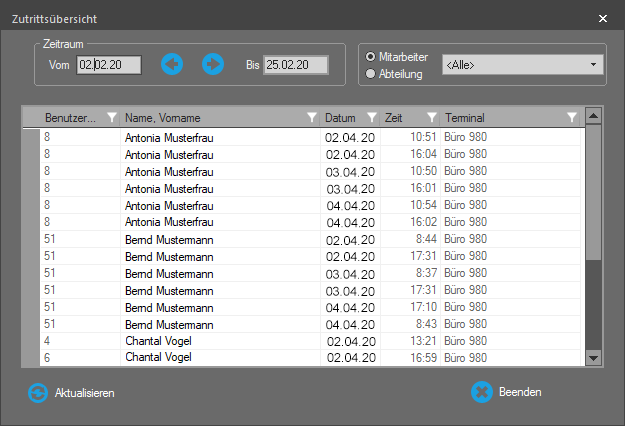This screenshot has height=426, width=625.
Task: Open filter on Terminal column
Action: [571, 118]
